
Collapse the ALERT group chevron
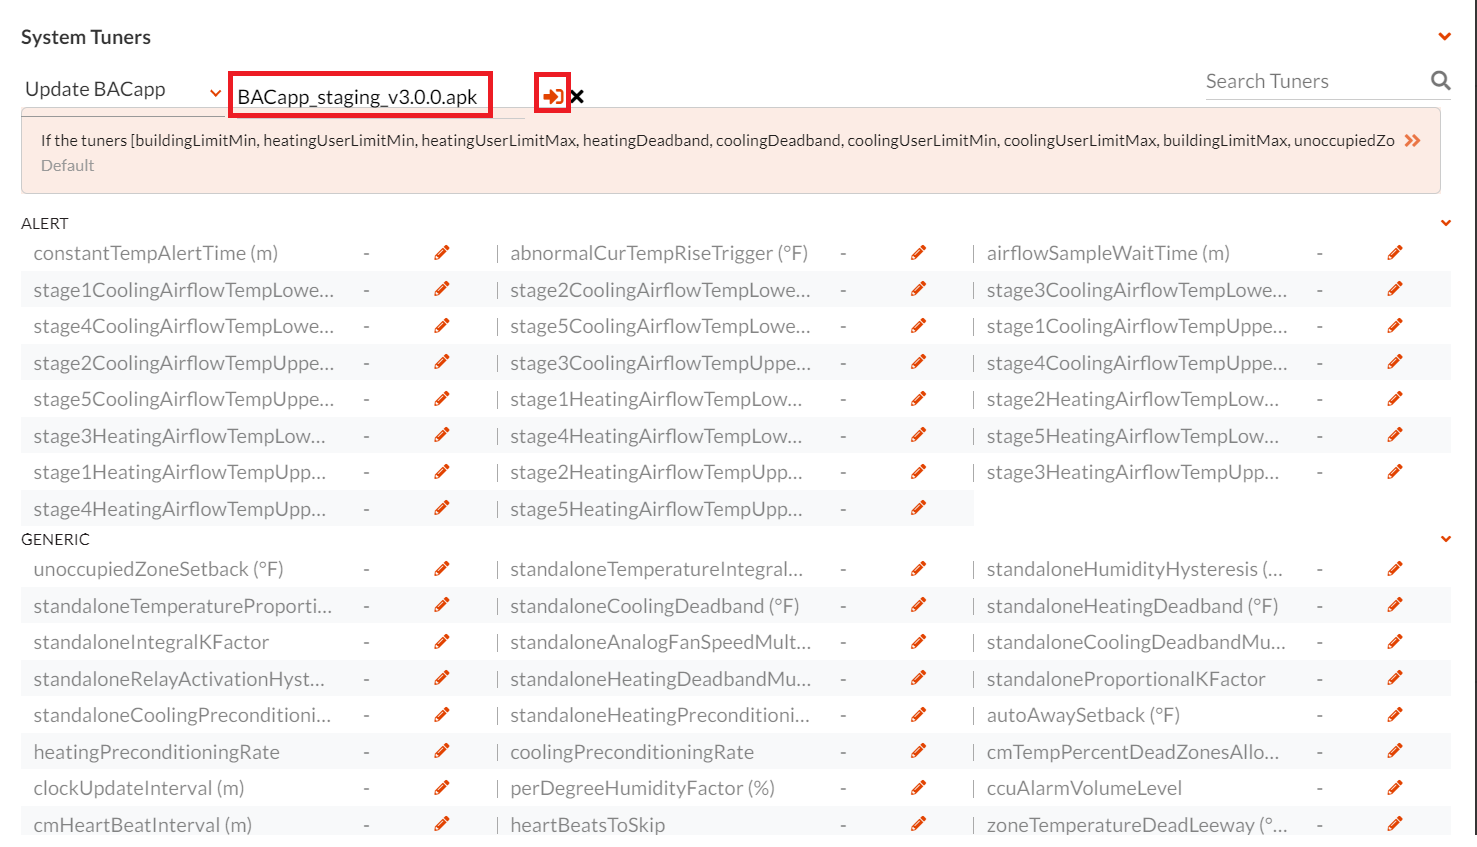click(1445, 223)
